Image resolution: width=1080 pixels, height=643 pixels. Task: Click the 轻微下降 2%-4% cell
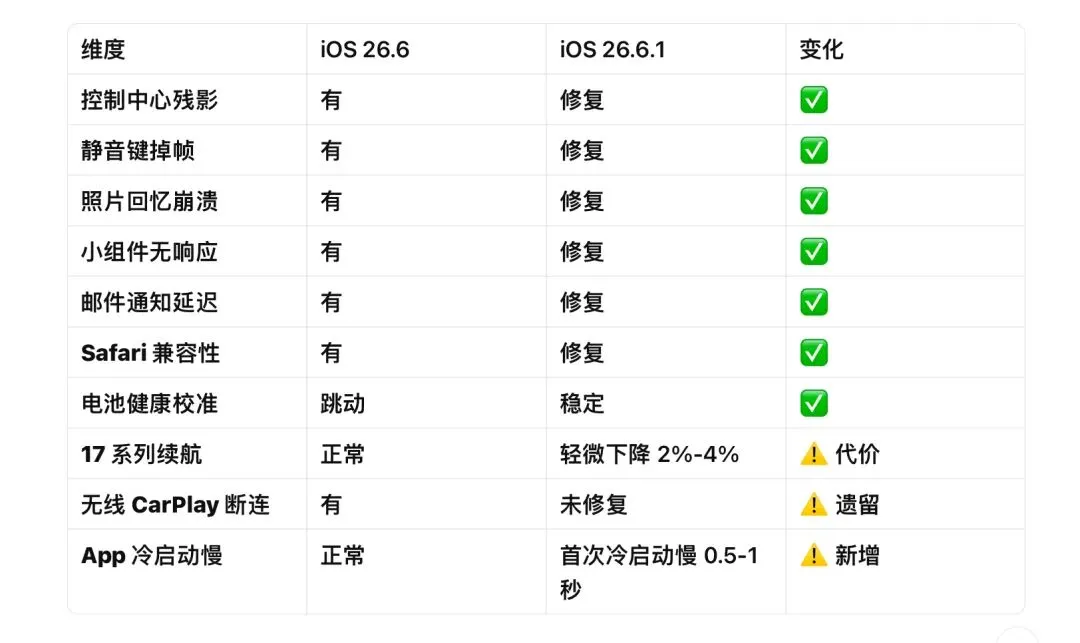pos(650,454)
